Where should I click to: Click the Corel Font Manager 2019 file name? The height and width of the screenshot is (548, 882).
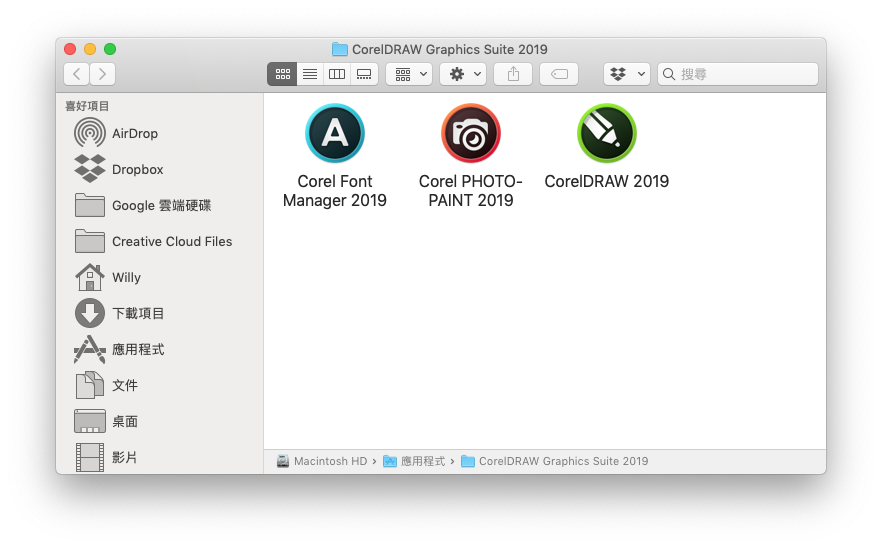pyautogui.click(x=335, y=191)
